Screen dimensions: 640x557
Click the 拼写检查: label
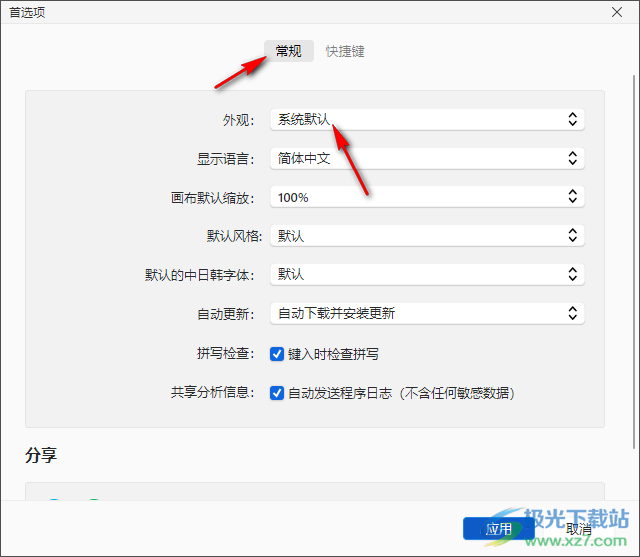(226, 353)
